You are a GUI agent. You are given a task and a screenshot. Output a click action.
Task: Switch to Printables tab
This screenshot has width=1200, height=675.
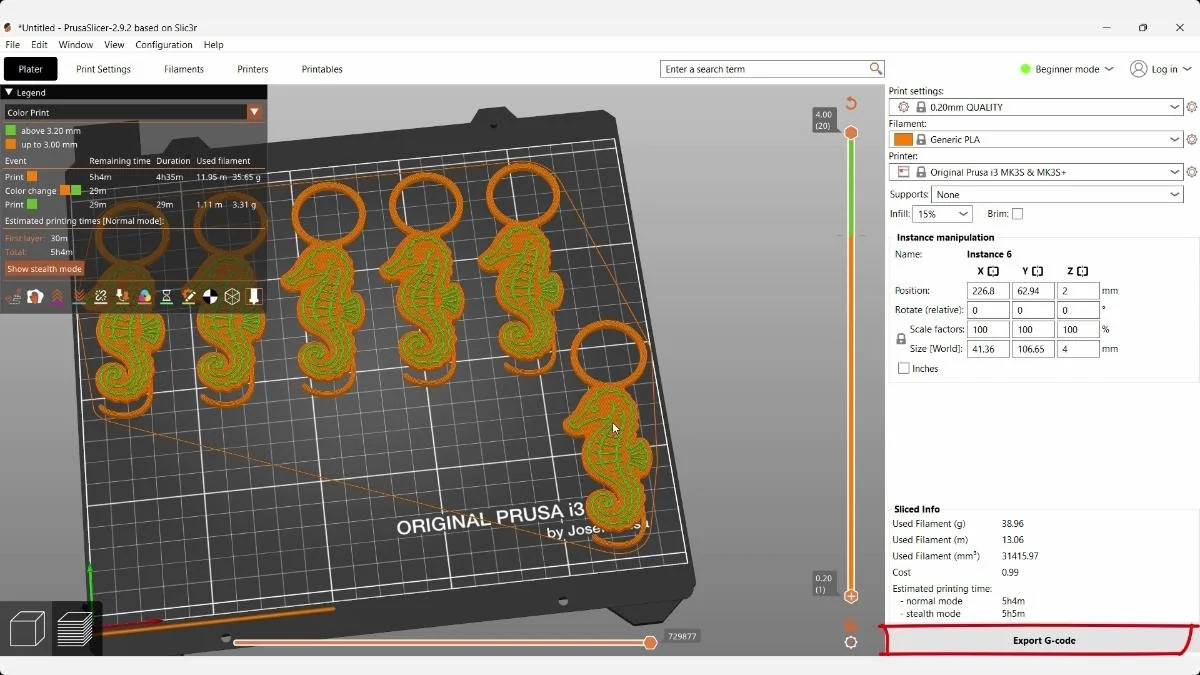(x=322, y=69)
